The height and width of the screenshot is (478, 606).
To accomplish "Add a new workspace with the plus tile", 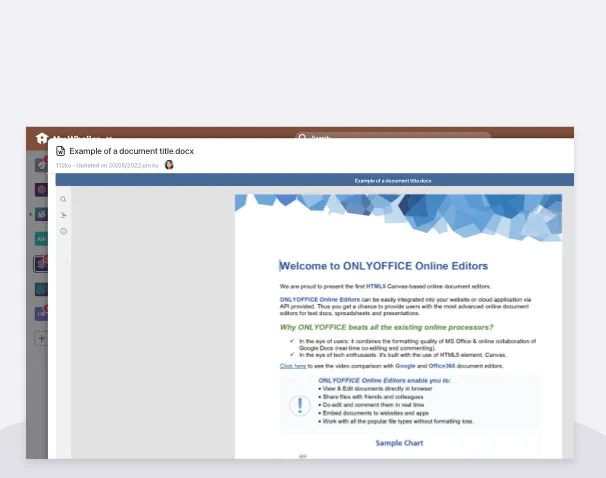I will click(x=41, y=339).
